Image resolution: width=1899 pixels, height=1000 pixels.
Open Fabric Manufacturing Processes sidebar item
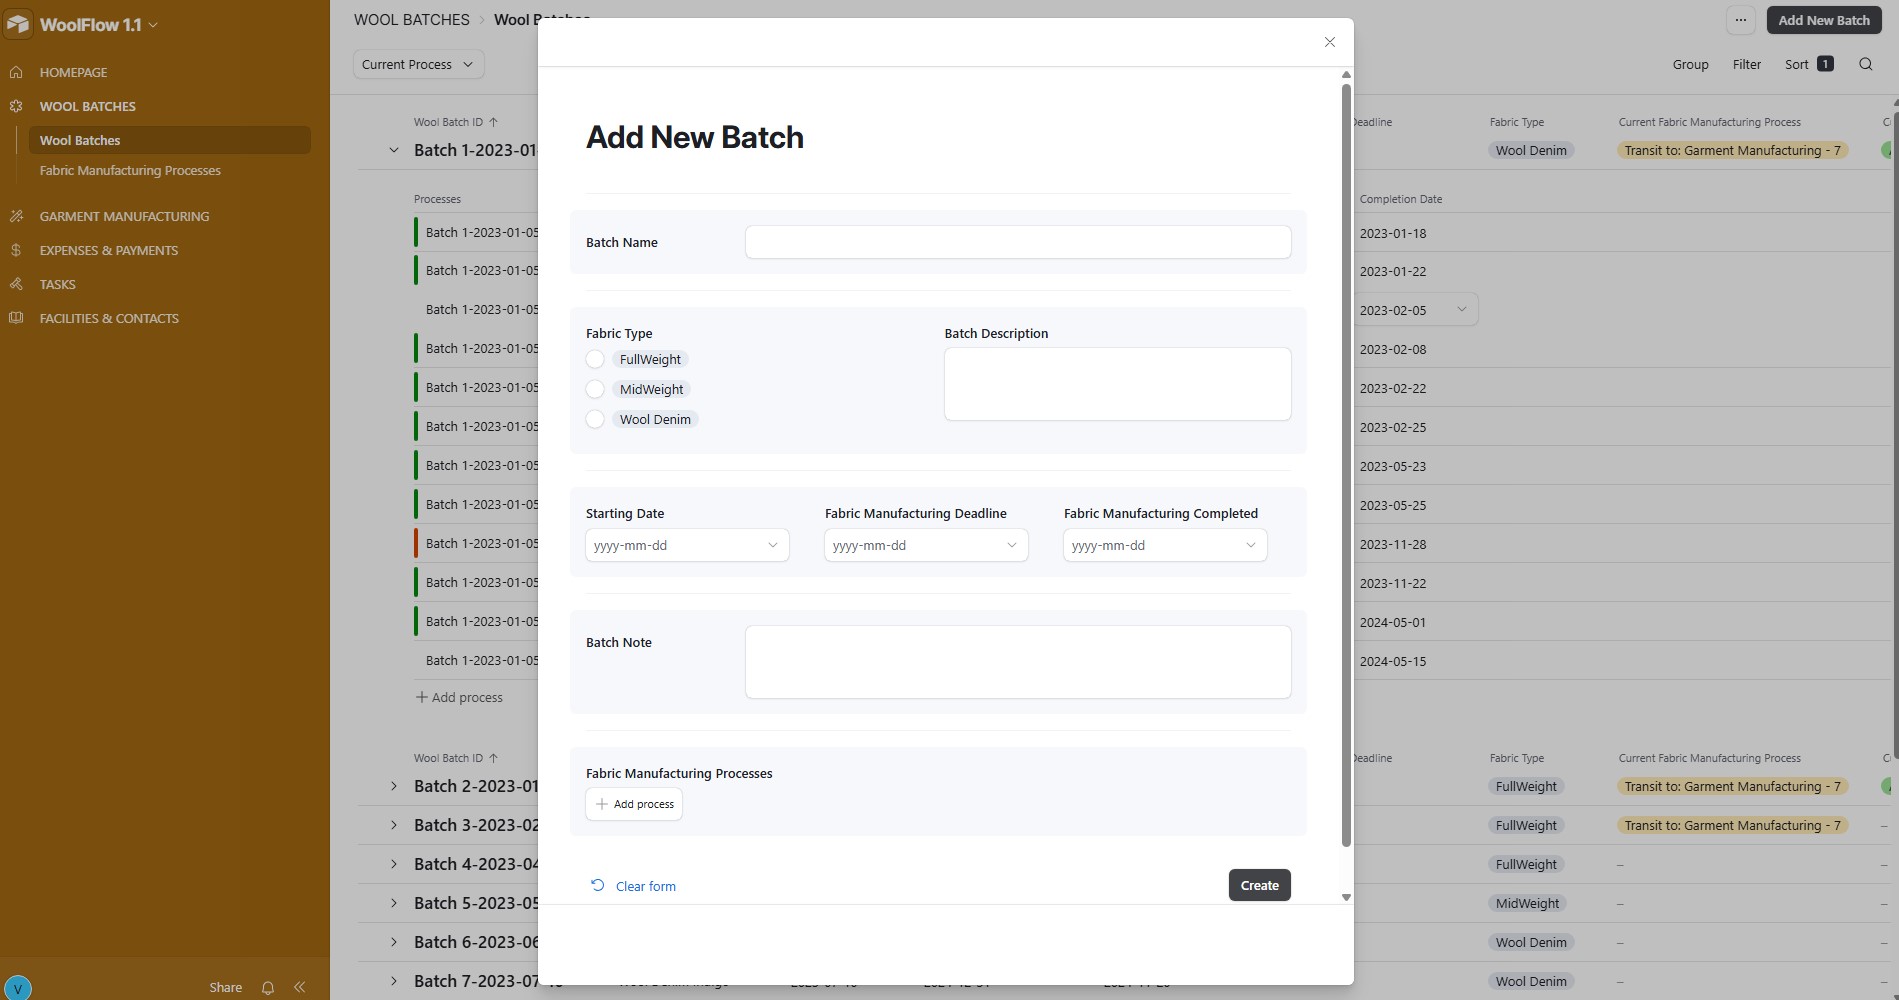point(130,170)
